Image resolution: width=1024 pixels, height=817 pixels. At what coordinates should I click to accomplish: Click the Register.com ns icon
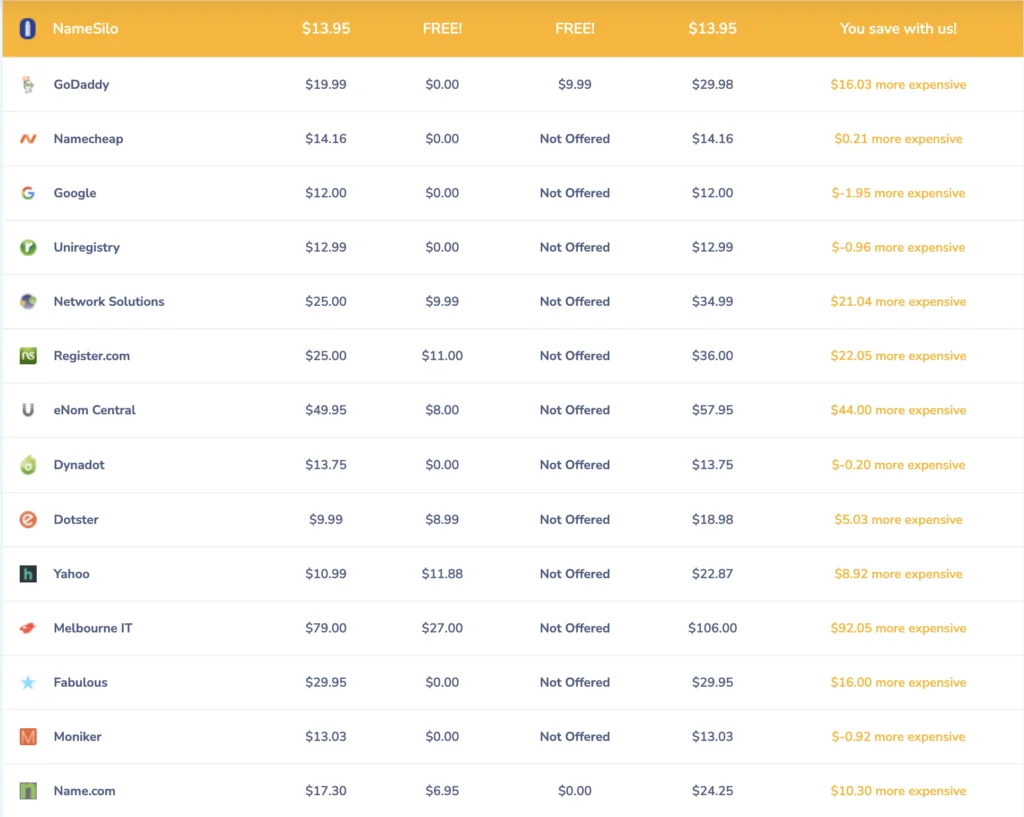tap(28, 356)
